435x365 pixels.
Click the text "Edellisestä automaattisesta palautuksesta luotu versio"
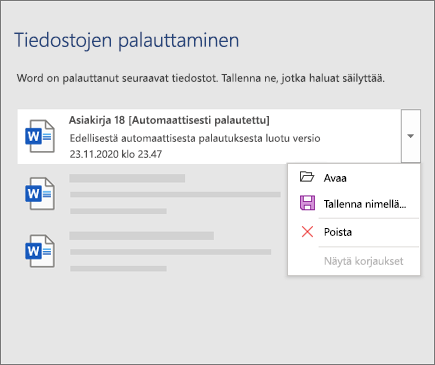click(195, 138)
